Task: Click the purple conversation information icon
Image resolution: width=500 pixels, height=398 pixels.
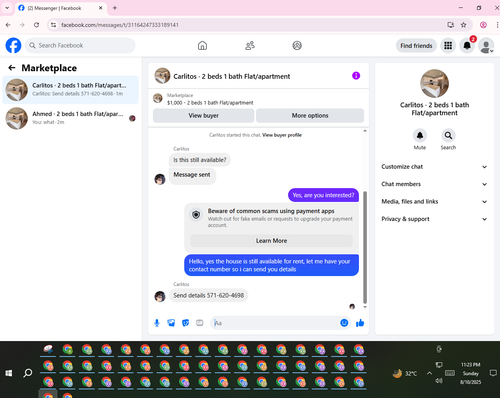Action: [x=356, y=76]
